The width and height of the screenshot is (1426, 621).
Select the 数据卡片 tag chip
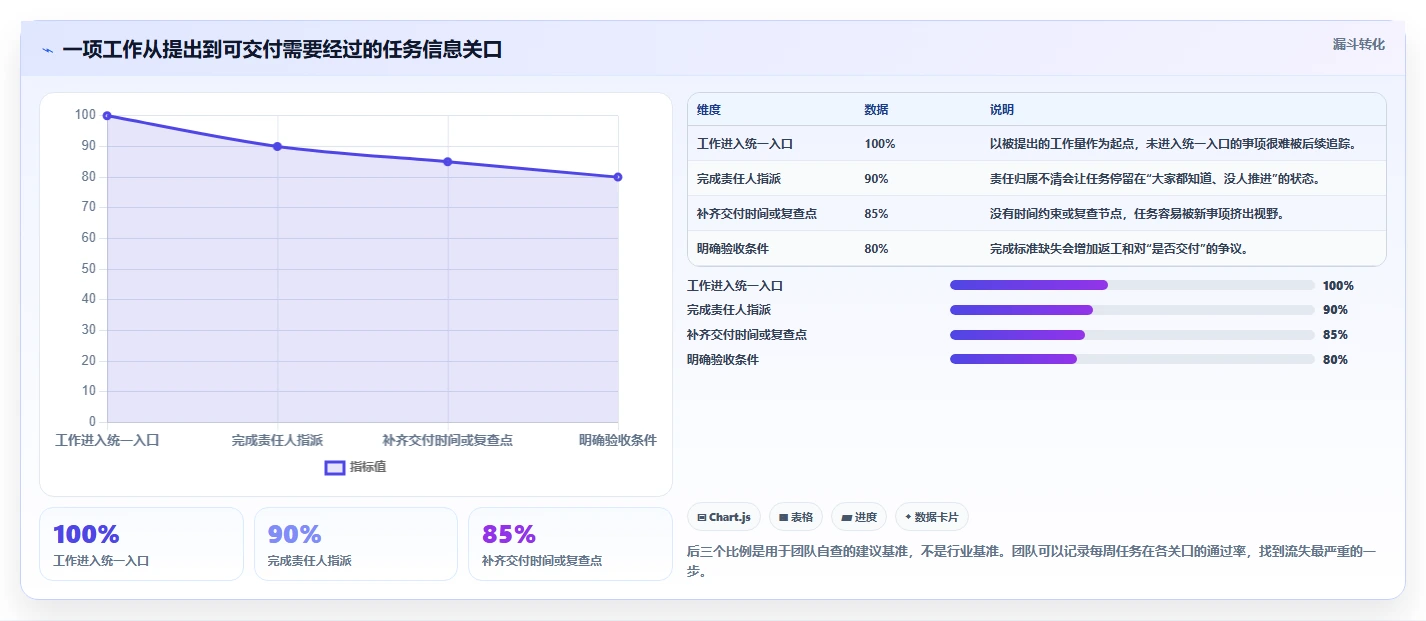tap(932, 517)
